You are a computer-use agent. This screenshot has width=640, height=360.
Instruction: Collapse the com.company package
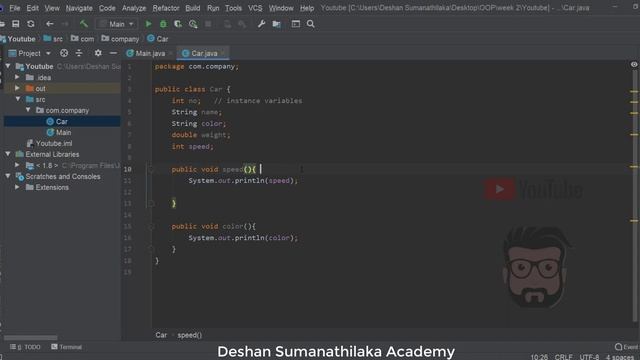pyautogui.click(x=28, y=110)
